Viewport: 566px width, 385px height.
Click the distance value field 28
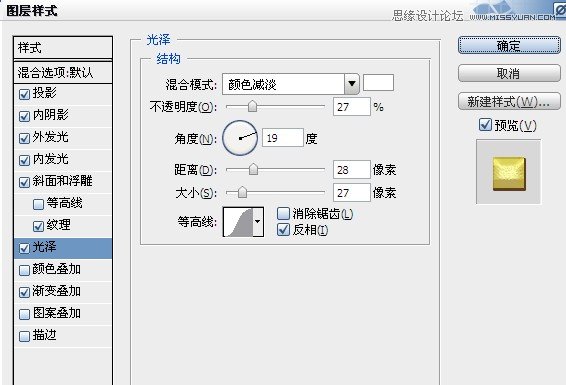[x=352, y=170]
